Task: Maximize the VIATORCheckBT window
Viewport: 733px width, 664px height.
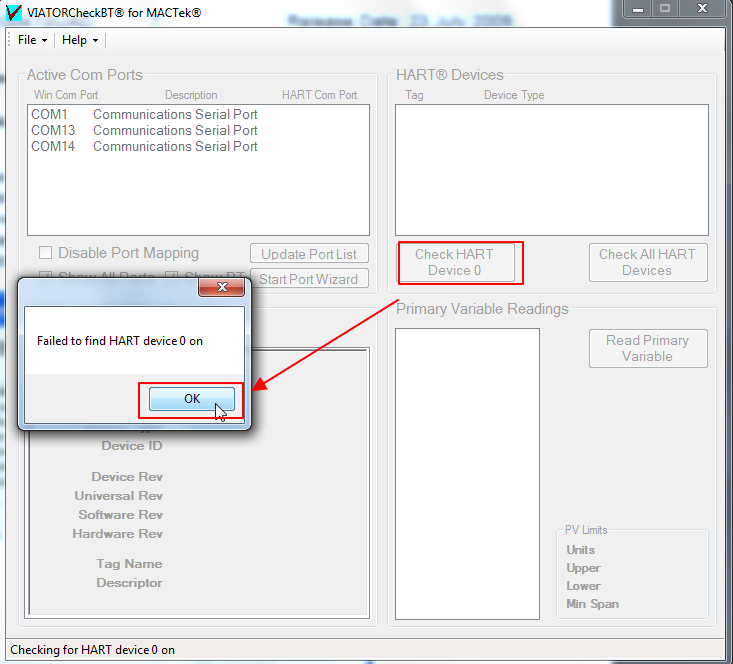Action: [665, 8]
